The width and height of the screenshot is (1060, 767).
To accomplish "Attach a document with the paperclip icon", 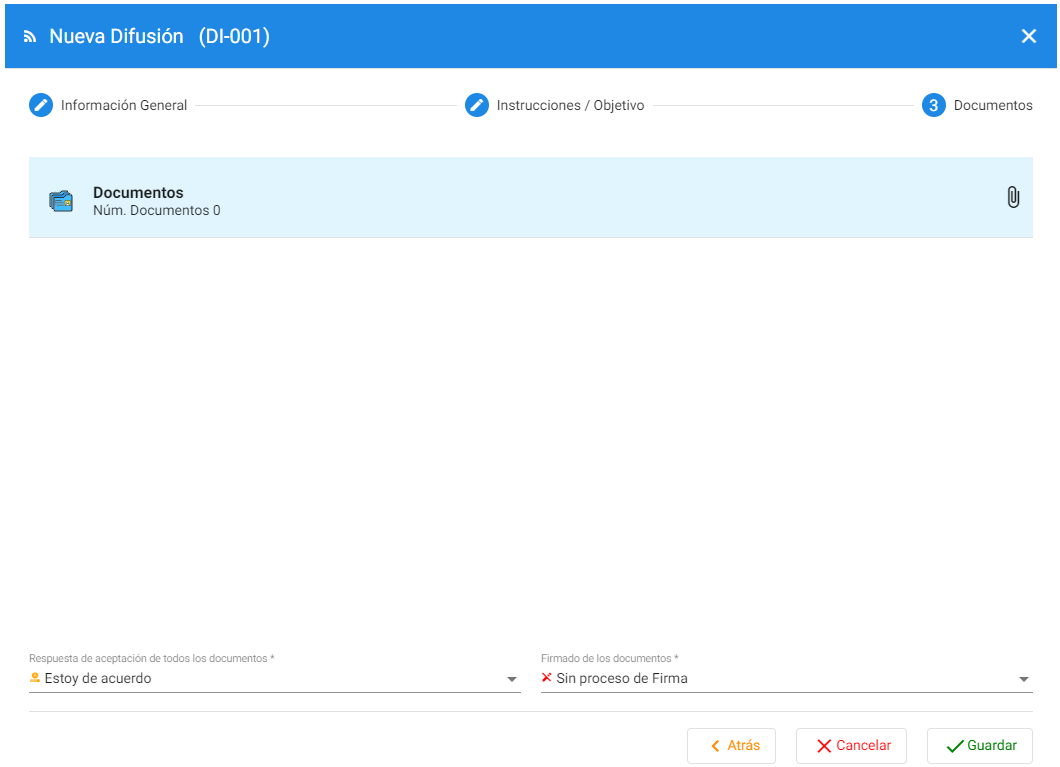I will (1012, 197).
